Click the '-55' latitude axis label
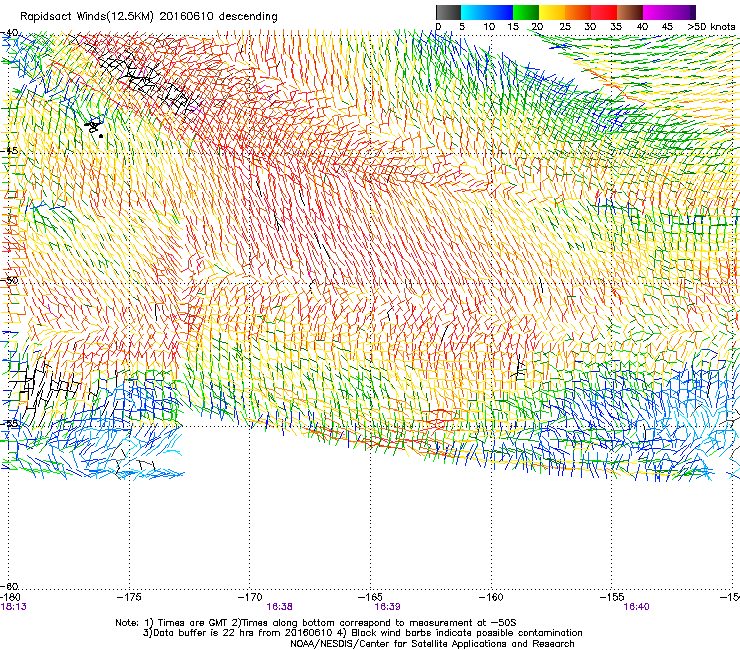 pyautogui.click(x=9, y=423)
